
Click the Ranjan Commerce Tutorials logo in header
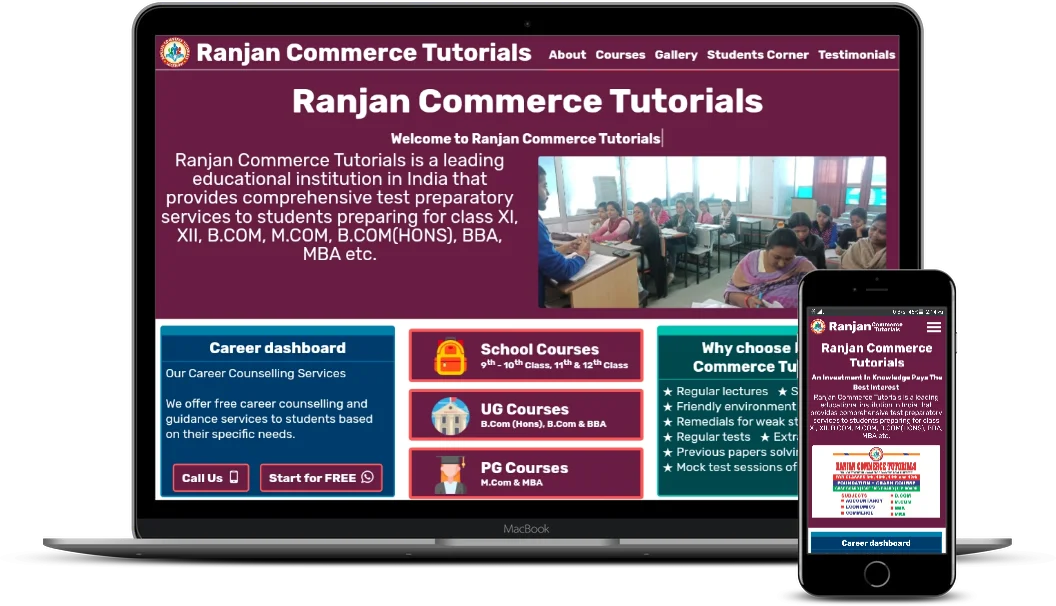pos(176,51)
